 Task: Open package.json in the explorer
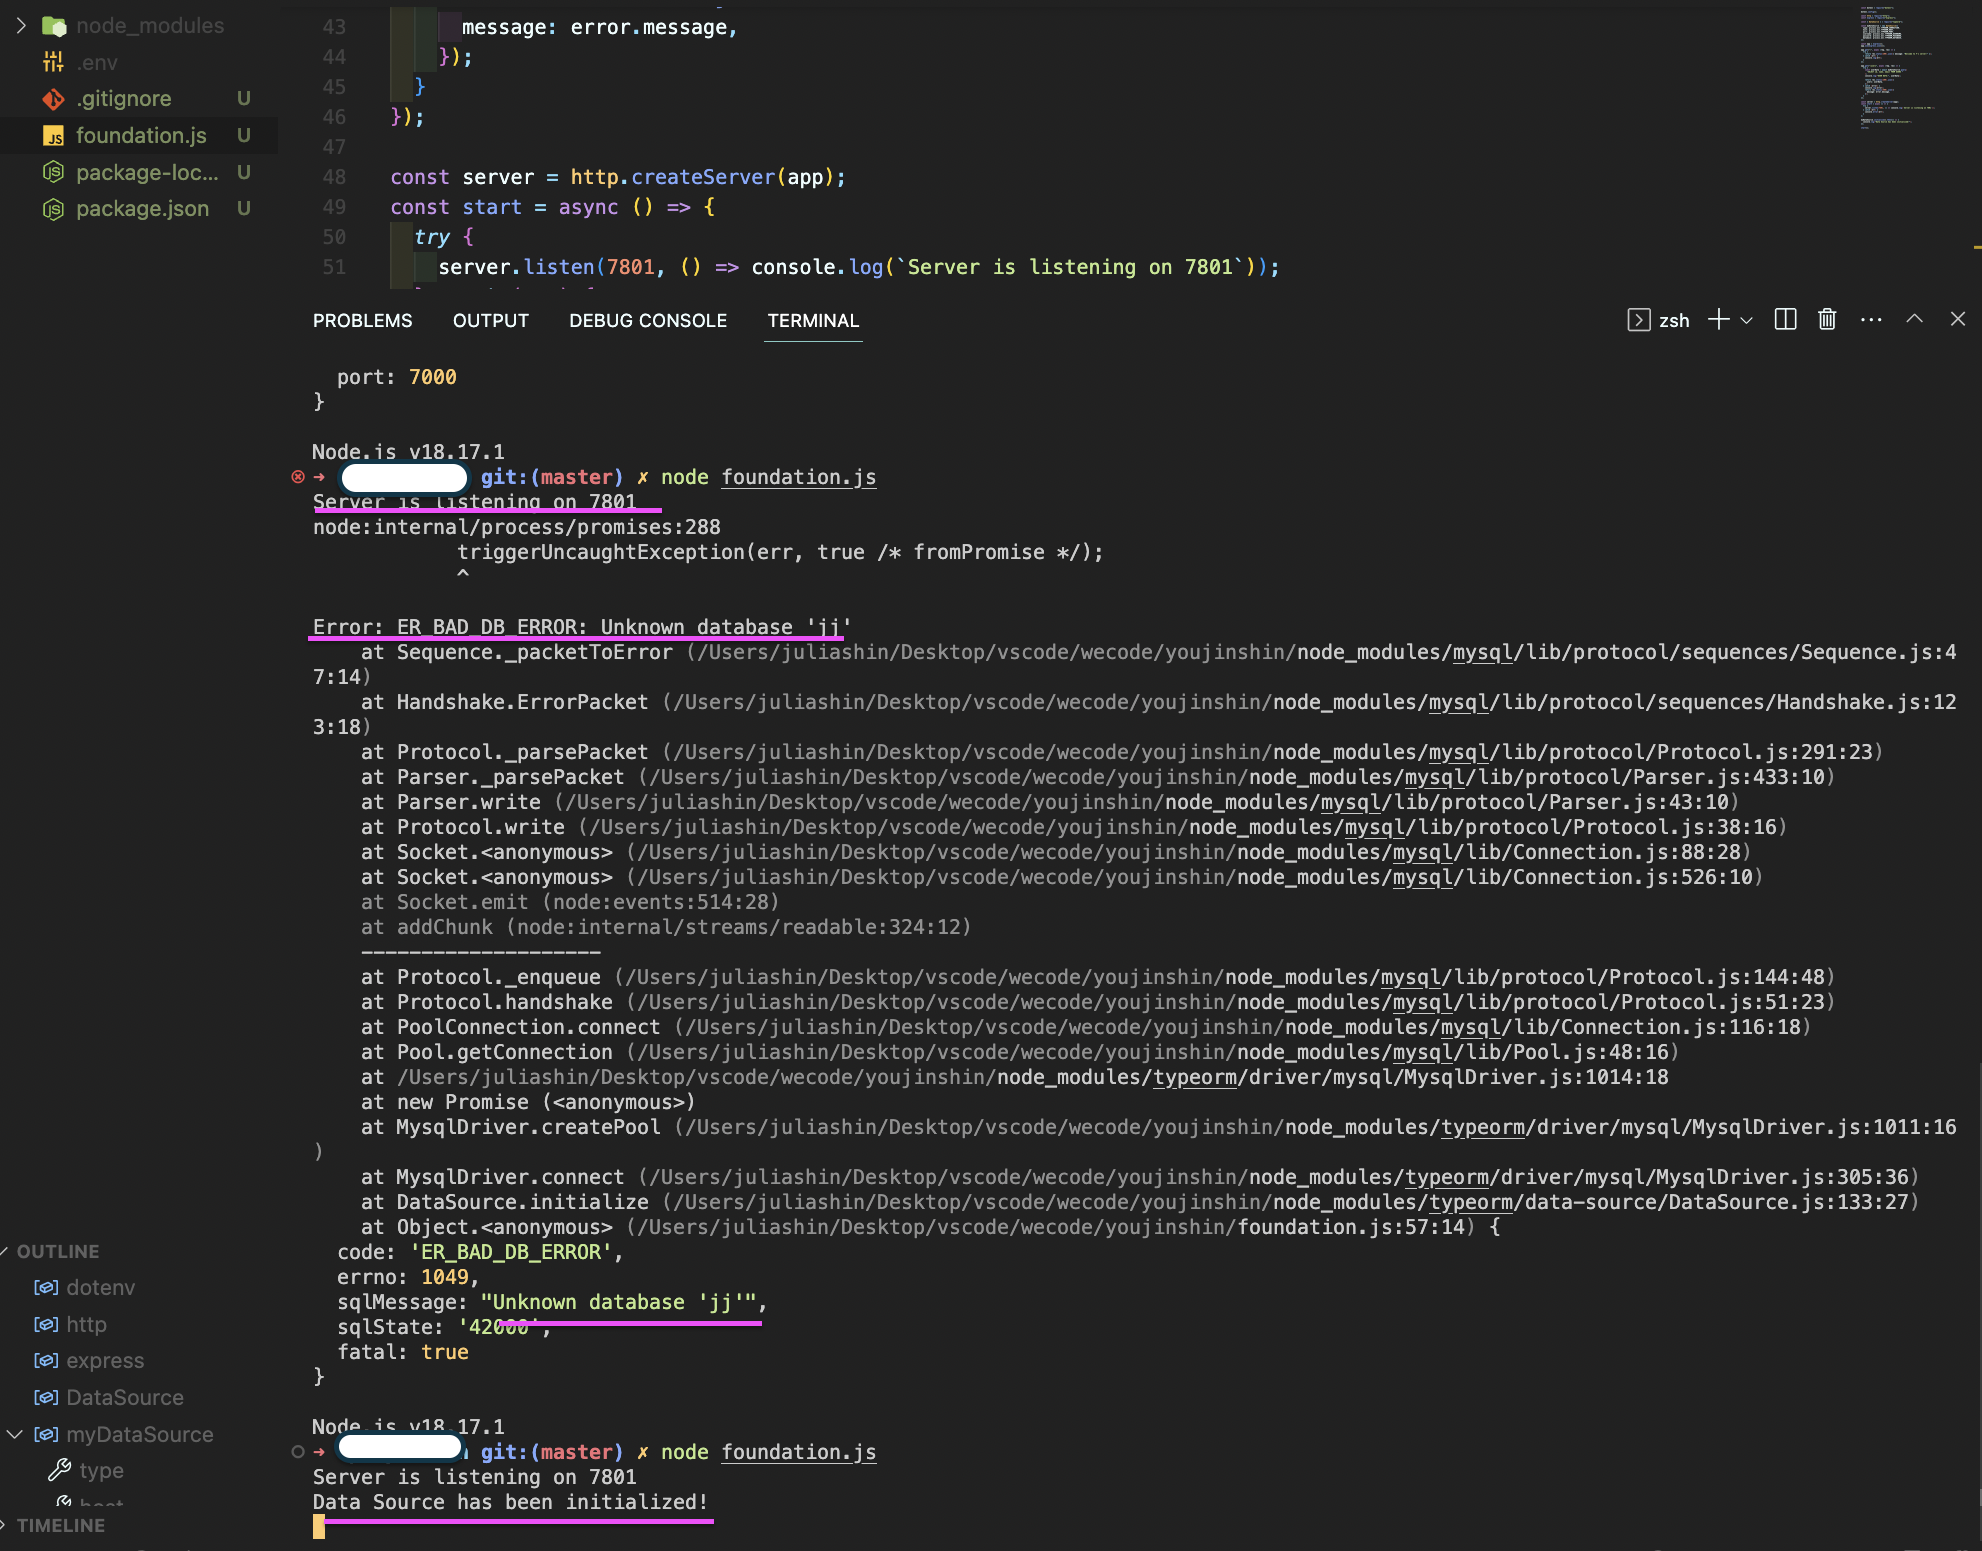coord(142,209)
